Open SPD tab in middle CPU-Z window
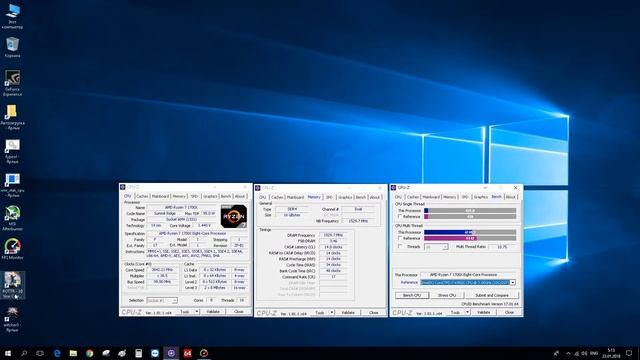 (329, 197)
